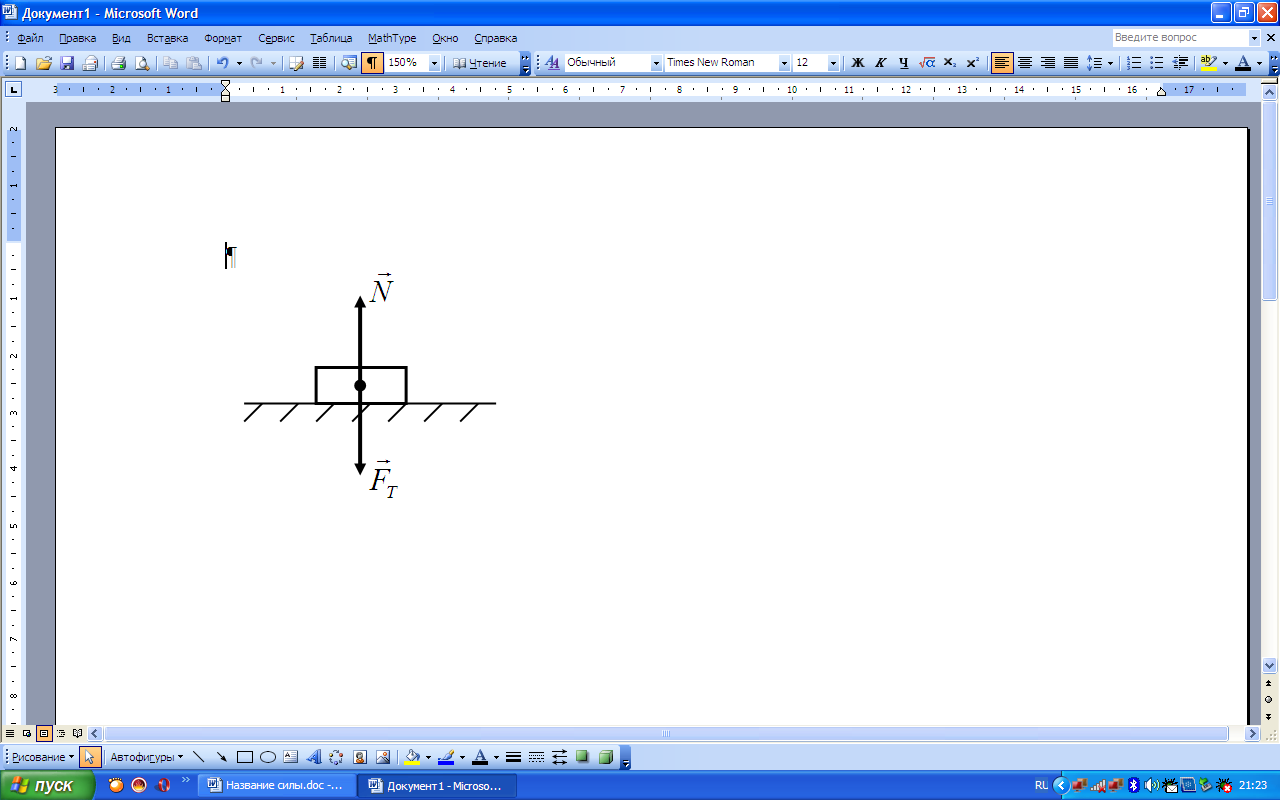The image size is (1280, 800).
Task: Apply bulleted list
Action: point(1157,63)
